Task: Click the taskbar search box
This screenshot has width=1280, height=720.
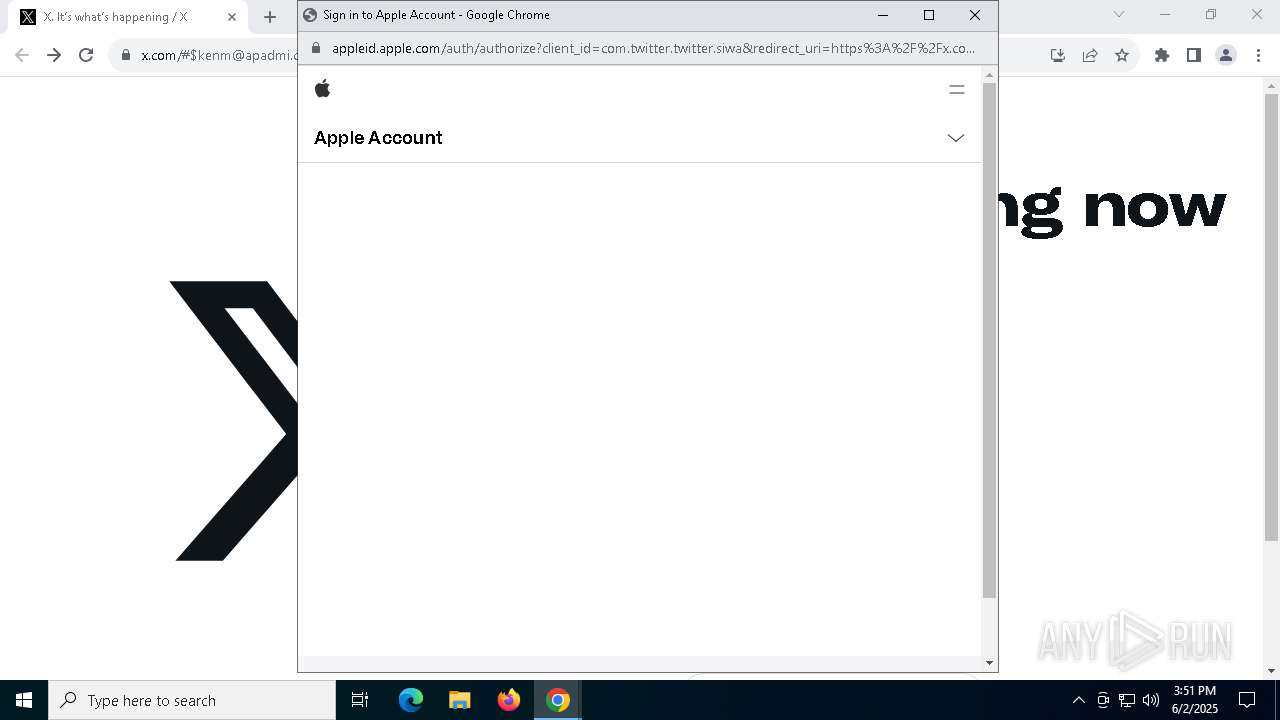Action: [x=192, y=700]
